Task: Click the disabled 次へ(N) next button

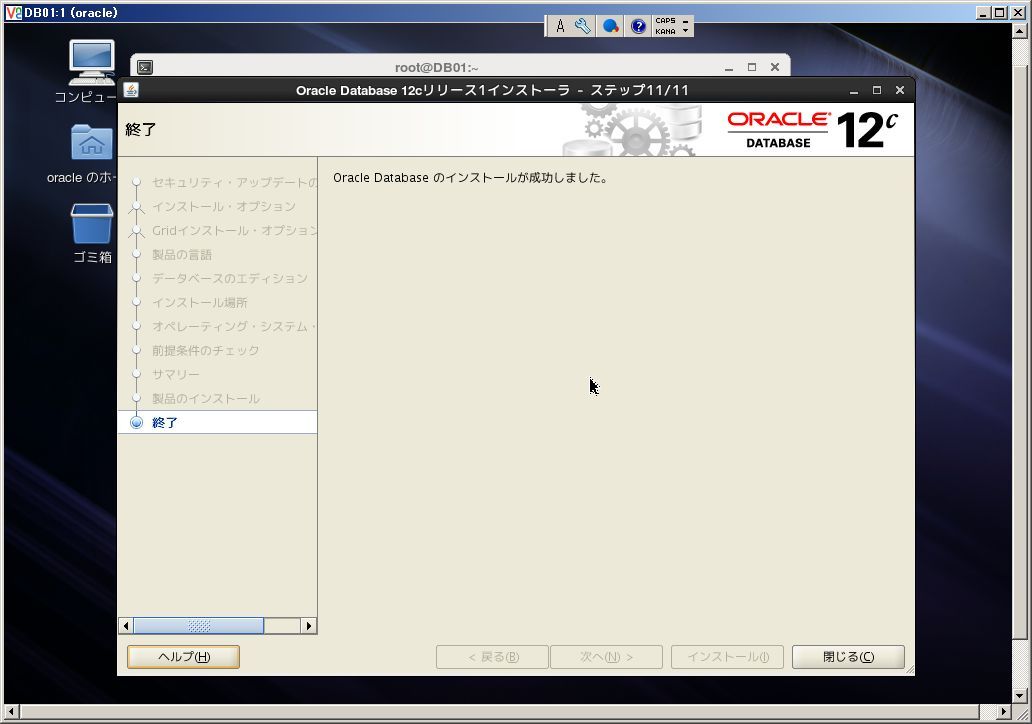Action: click(606, 657)
